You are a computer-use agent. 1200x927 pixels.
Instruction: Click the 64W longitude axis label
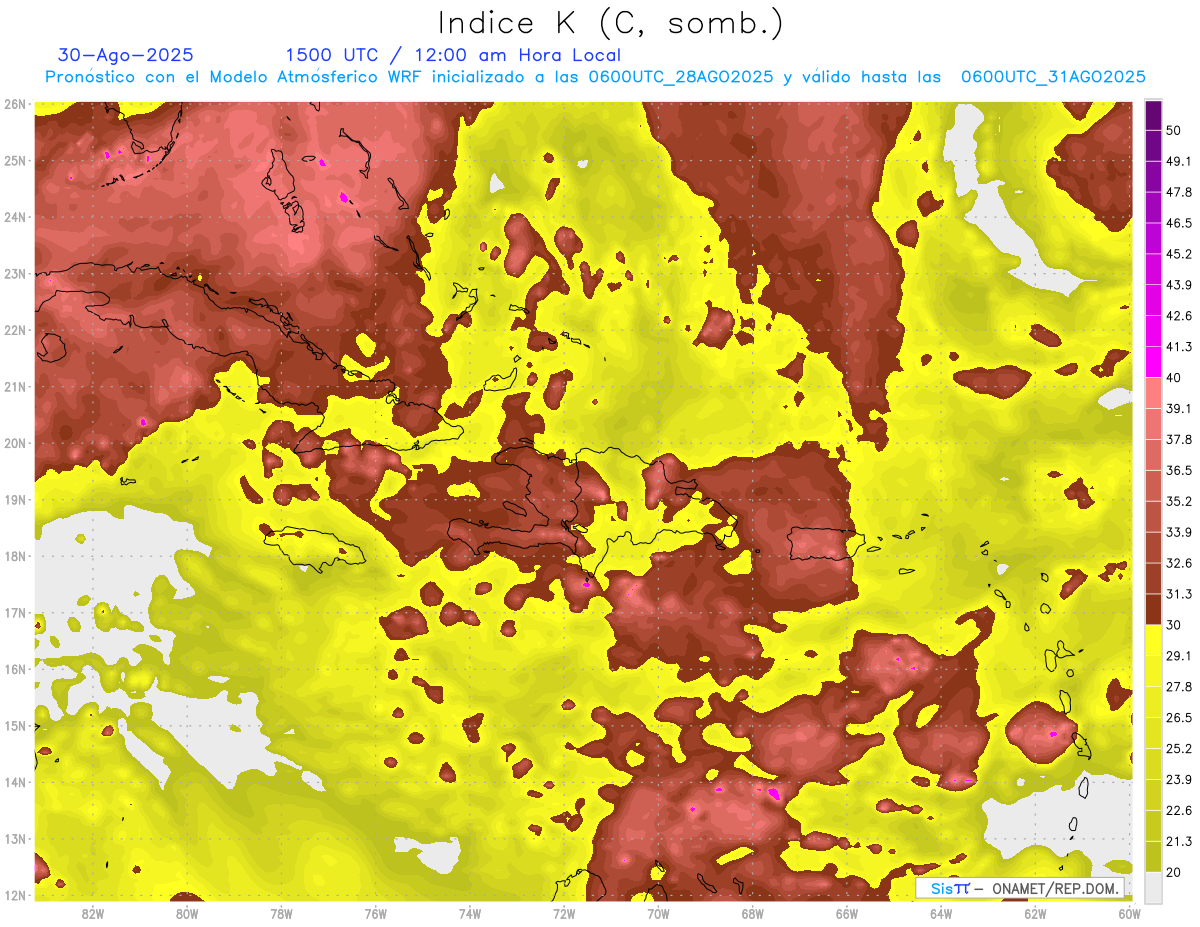pos(940,914)
